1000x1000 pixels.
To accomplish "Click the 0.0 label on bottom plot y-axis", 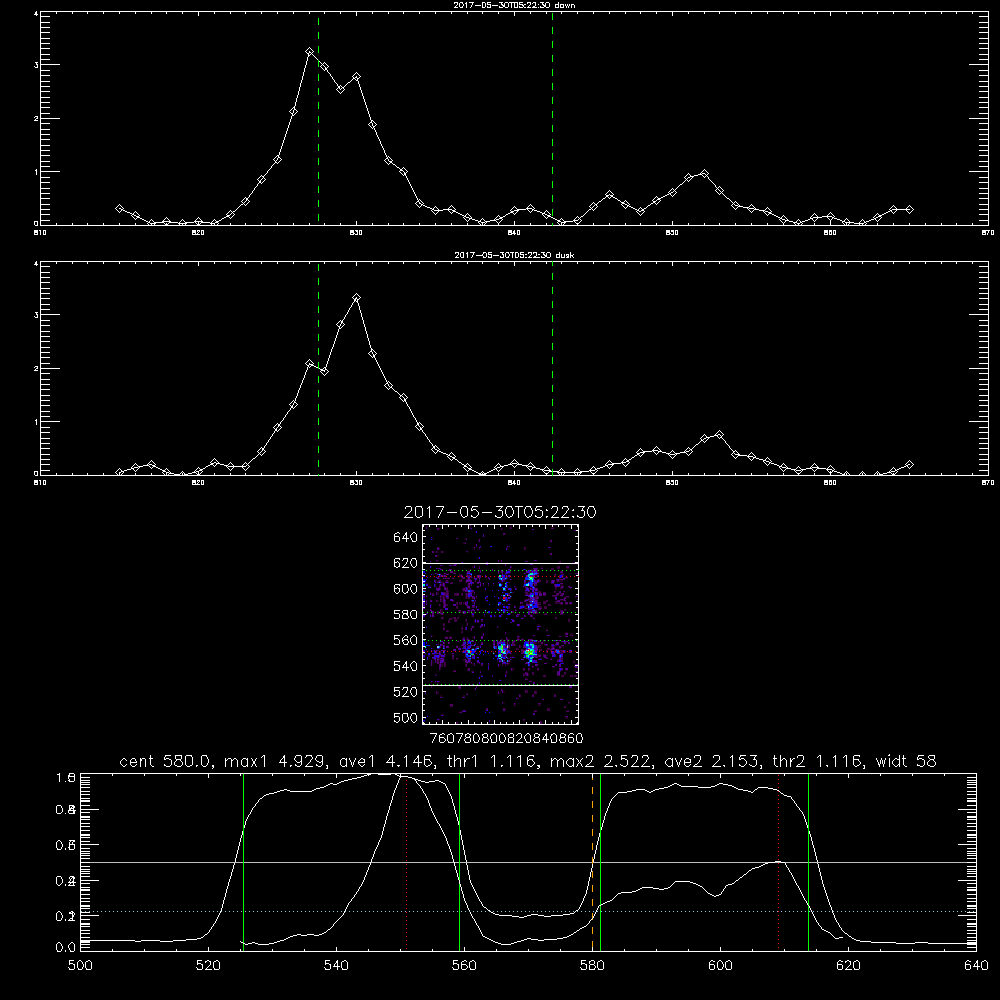I will (x=65, y=947).
